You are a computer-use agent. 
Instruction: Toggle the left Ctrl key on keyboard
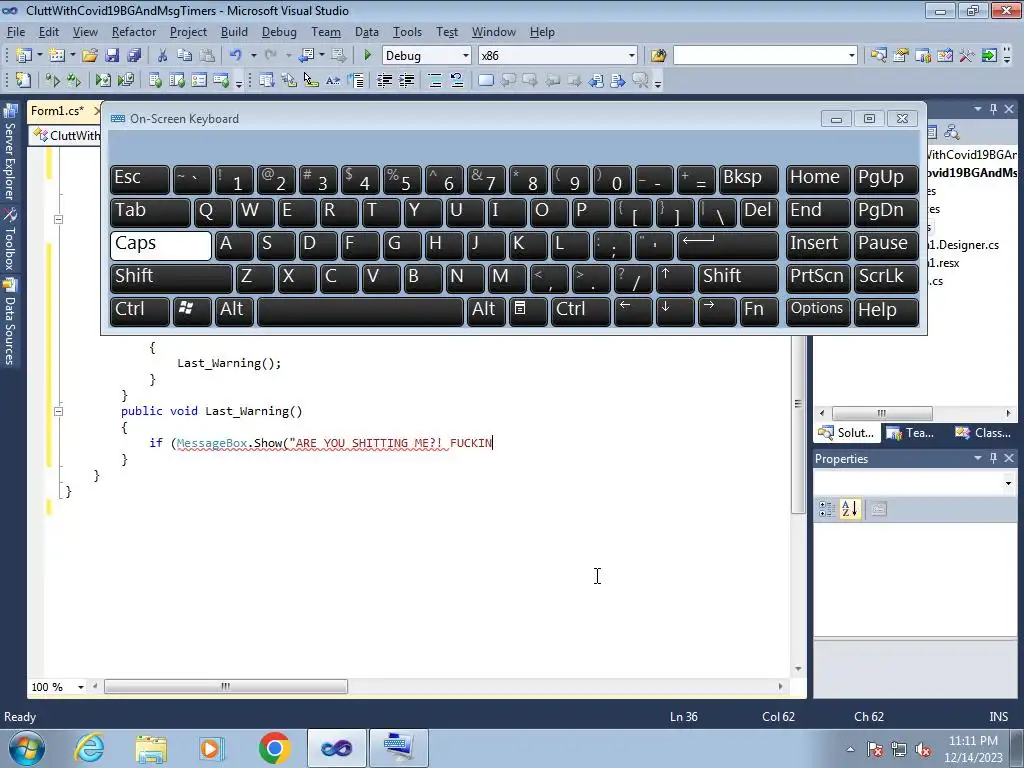[x=140, y=311]
